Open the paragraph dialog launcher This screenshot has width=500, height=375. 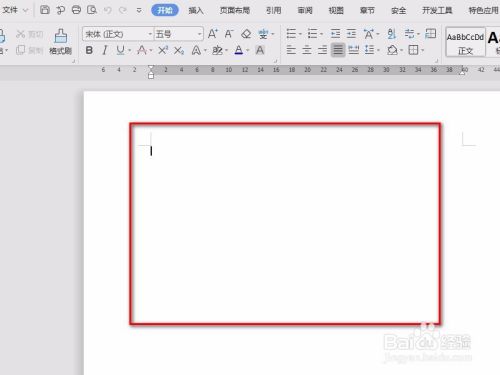pos(437,61)
